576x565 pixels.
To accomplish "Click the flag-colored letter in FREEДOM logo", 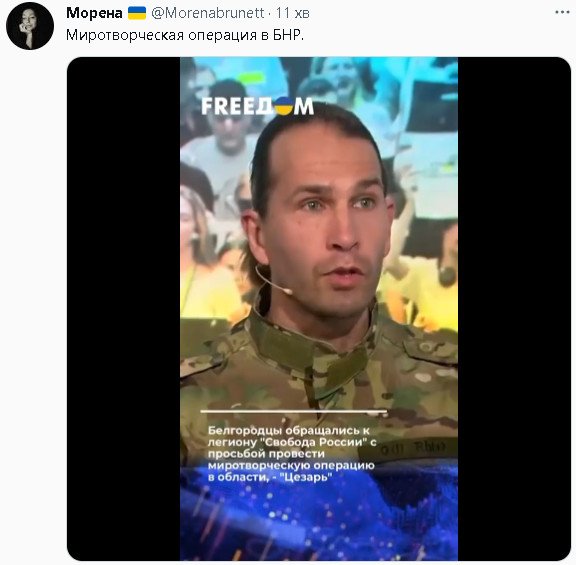I will pos(283,106).
